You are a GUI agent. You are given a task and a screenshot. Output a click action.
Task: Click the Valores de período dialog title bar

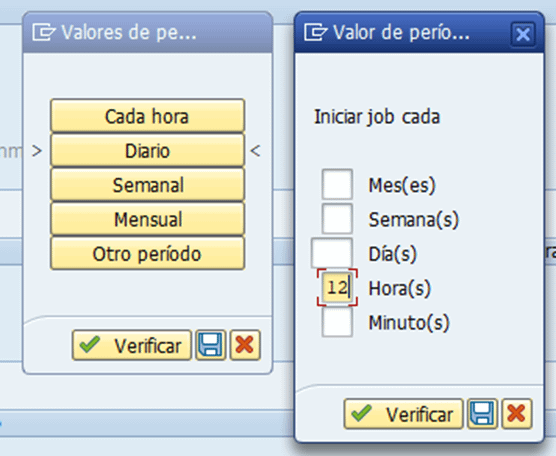(148, 33)
